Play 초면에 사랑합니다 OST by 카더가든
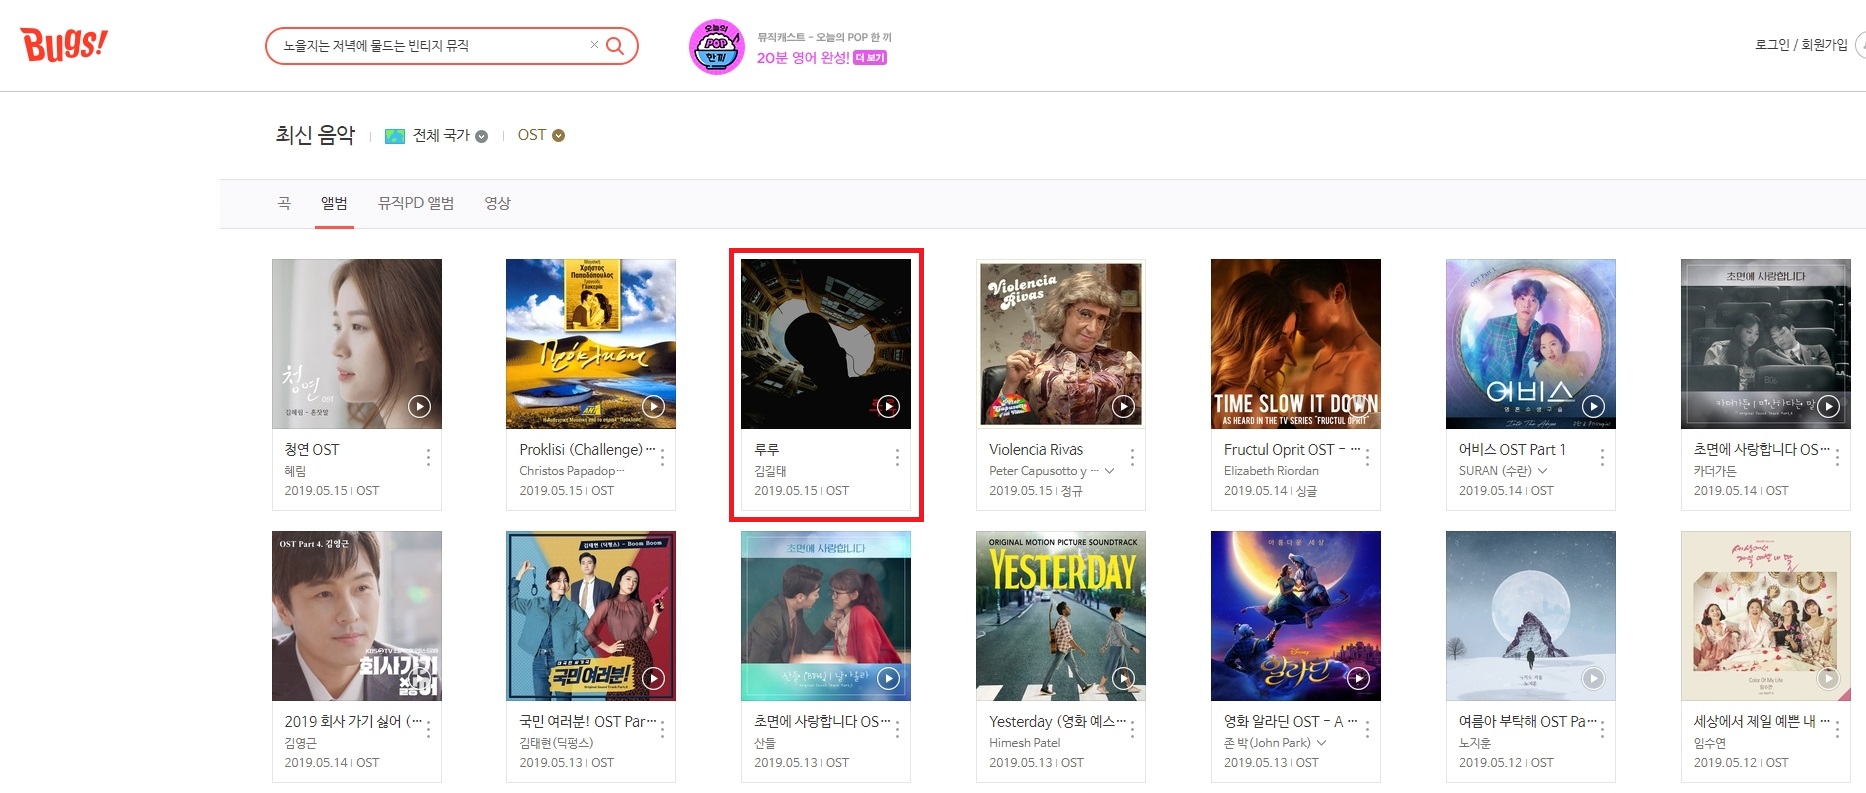The height and width of the screenshot is (793, 1866). click(x=1828, y=406)
